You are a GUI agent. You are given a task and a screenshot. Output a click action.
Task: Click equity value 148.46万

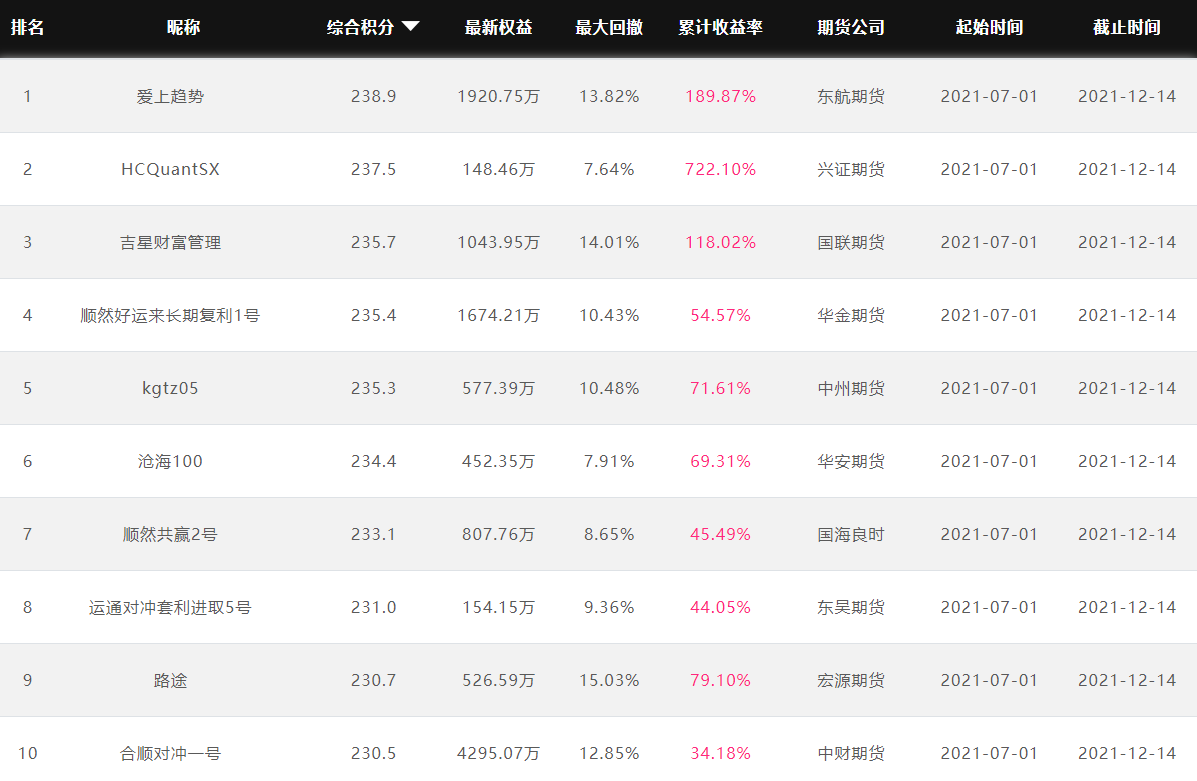coord(498,169)
